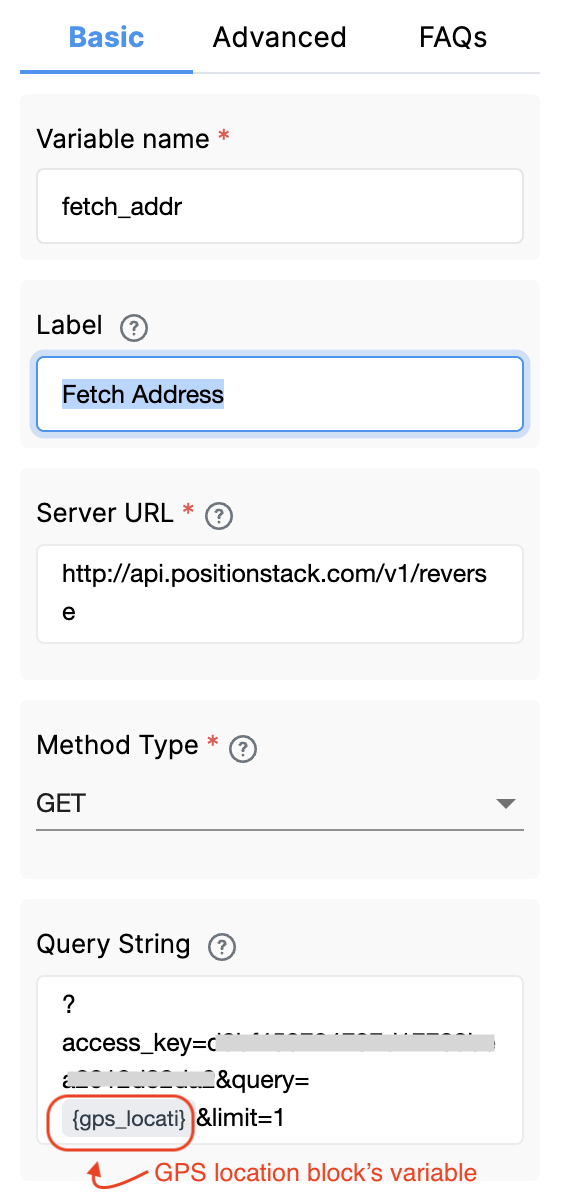Open help icon next to Label
The height and width of the screenshot is (1196, 564).
click(x=134, y=328)
